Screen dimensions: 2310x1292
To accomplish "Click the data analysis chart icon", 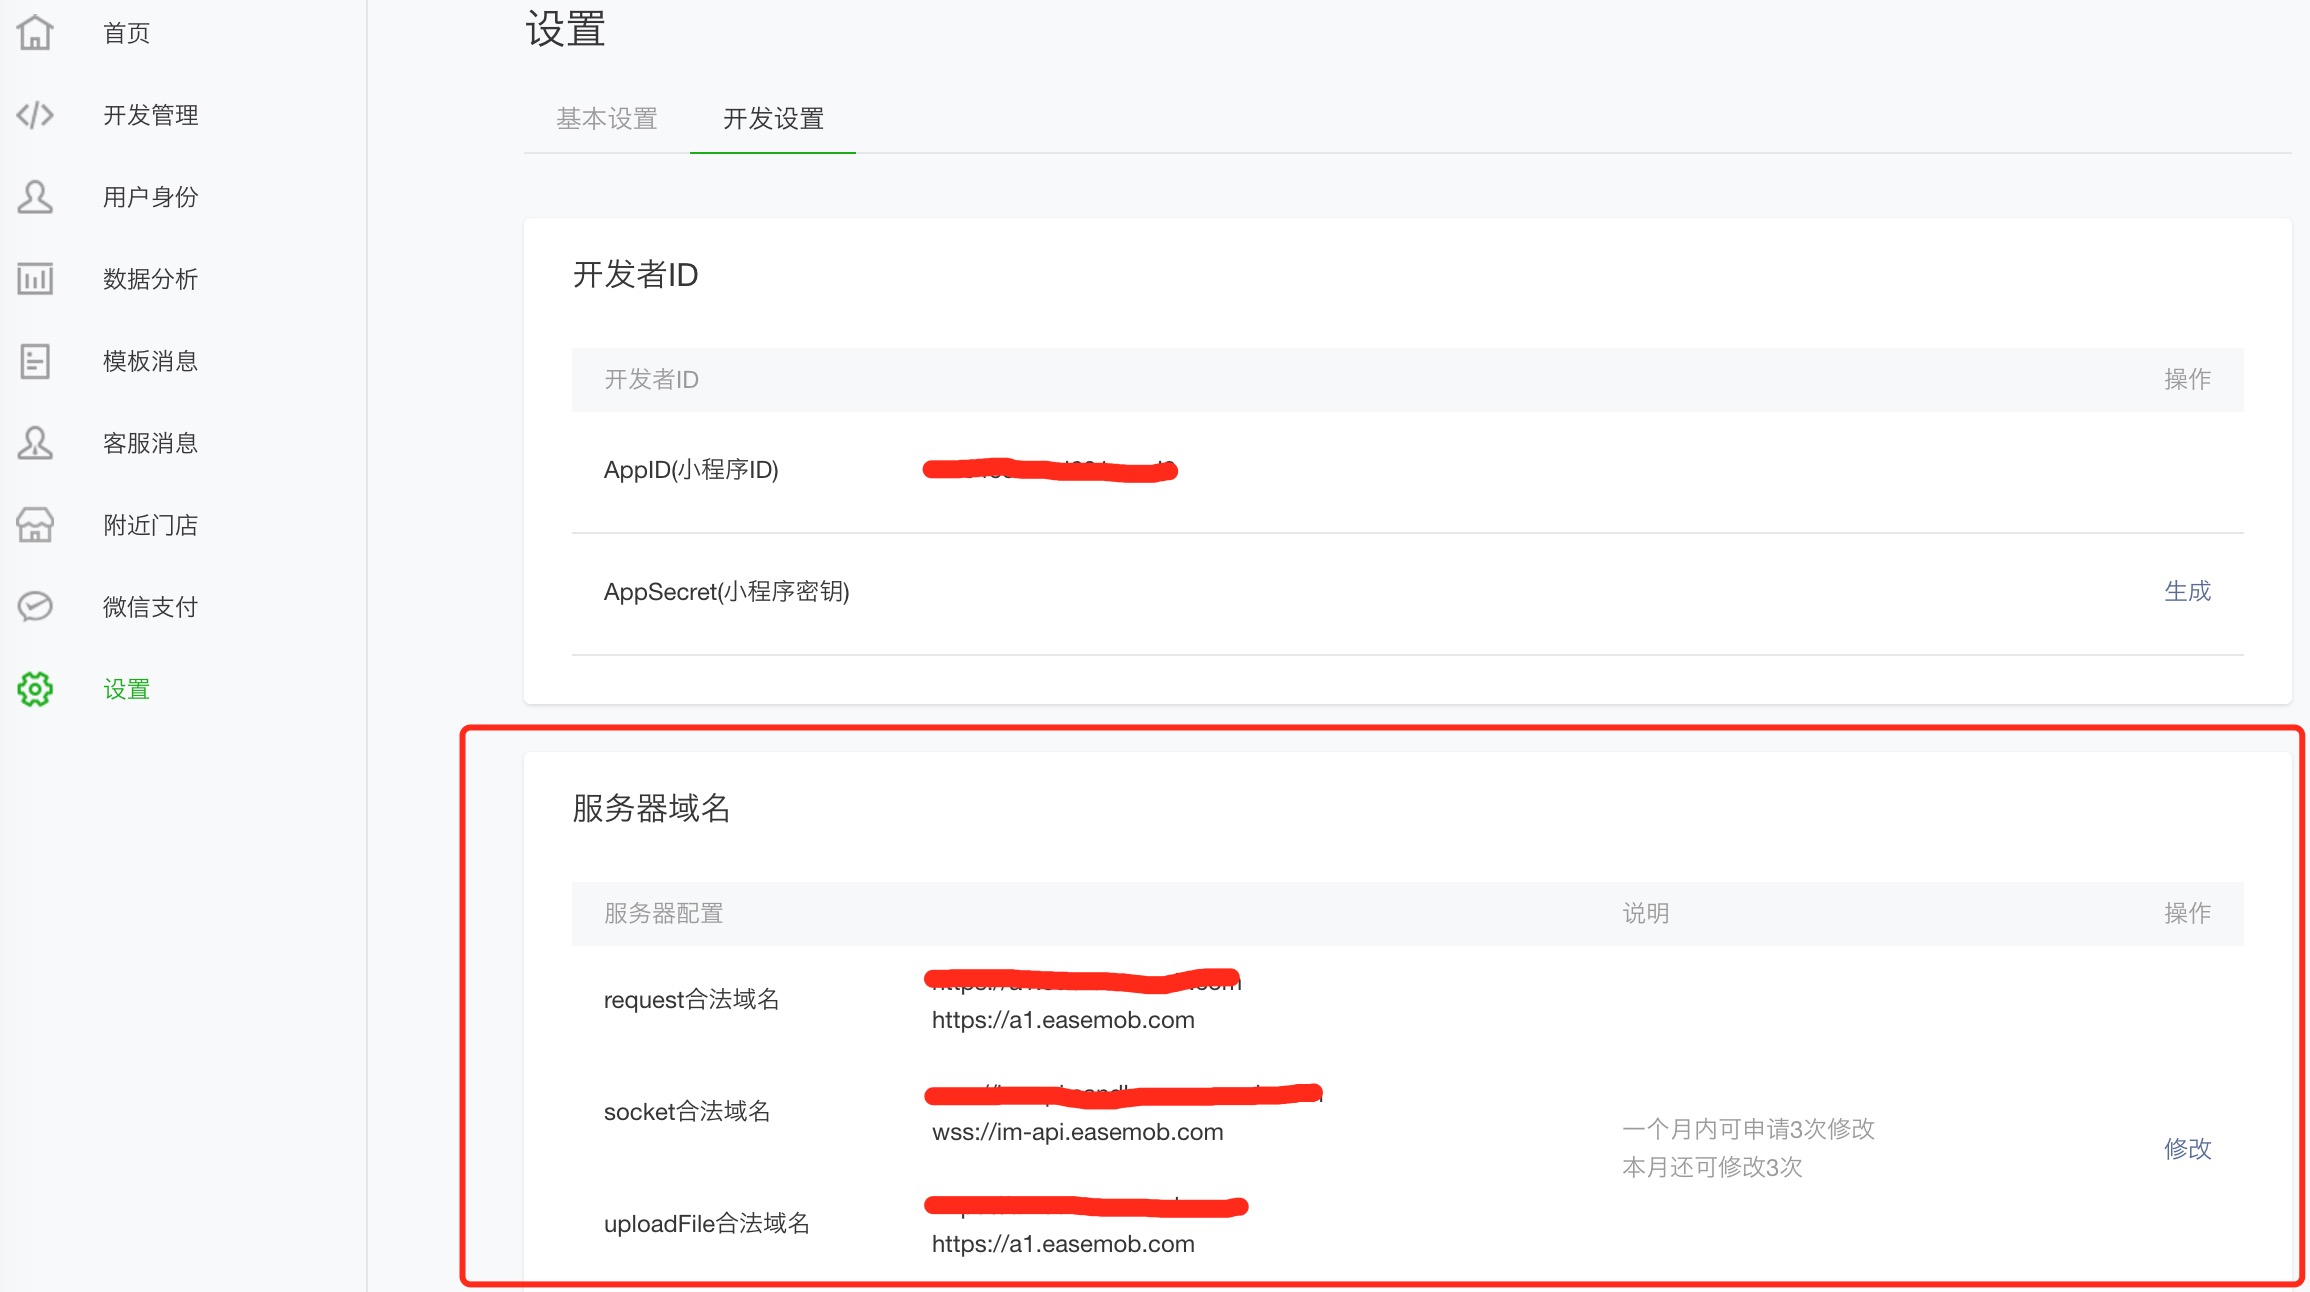I will 35,279.
